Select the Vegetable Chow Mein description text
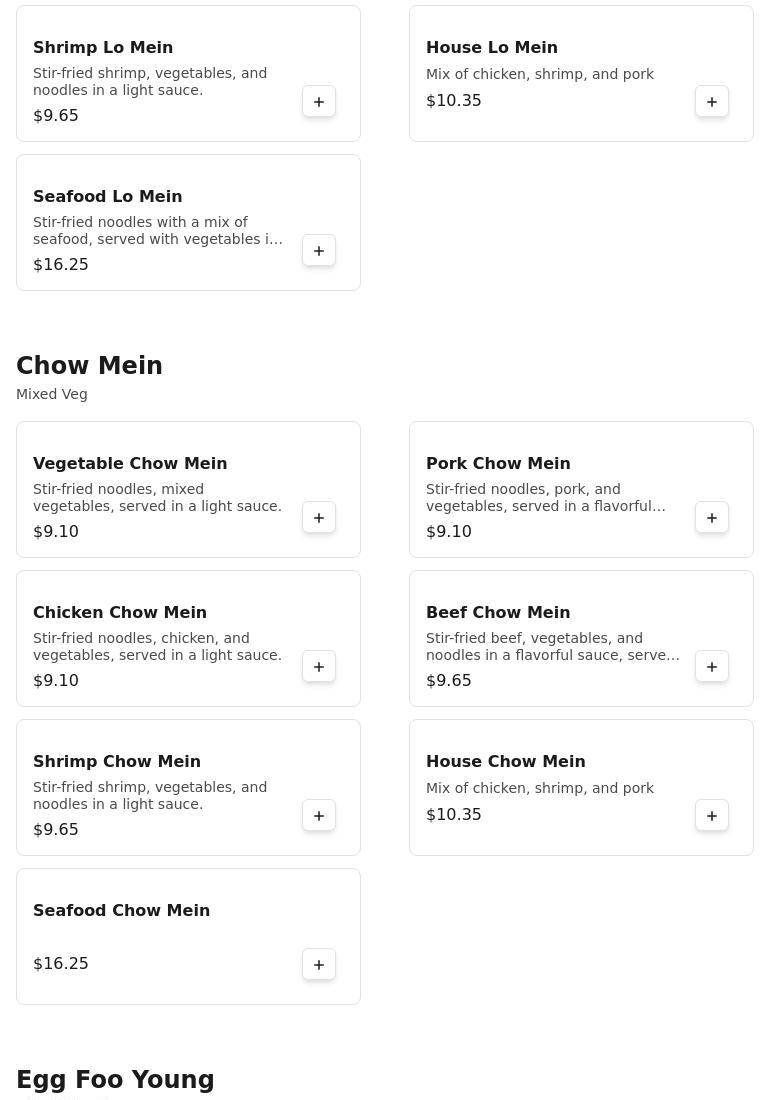The width and height of the screenshot is (770, 1100). (157, 498)
